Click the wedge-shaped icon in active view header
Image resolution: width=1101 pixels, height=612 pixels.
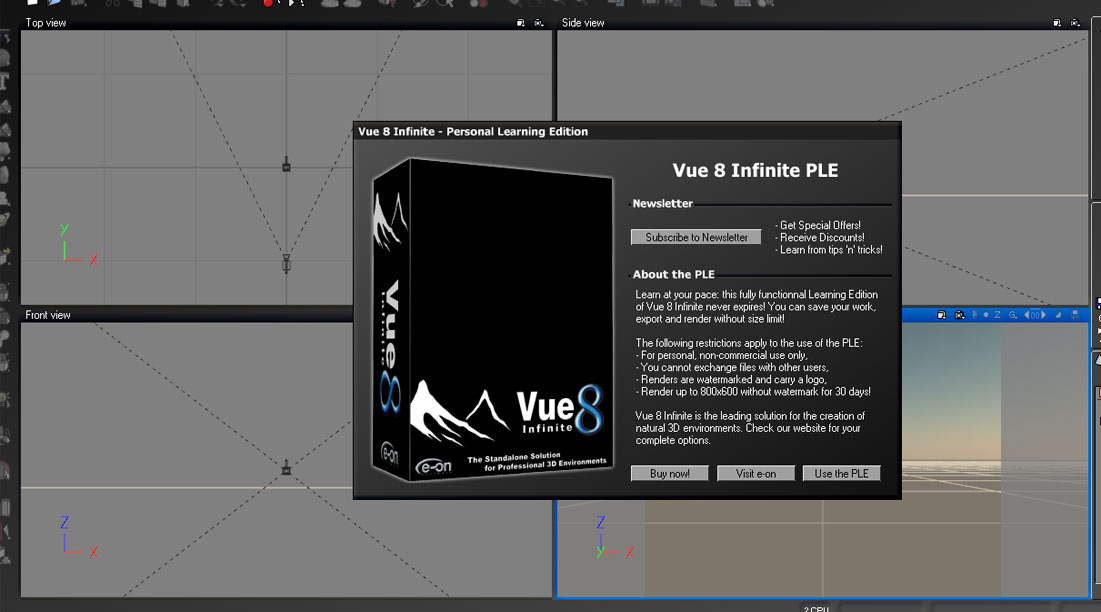click(1059, 315)
